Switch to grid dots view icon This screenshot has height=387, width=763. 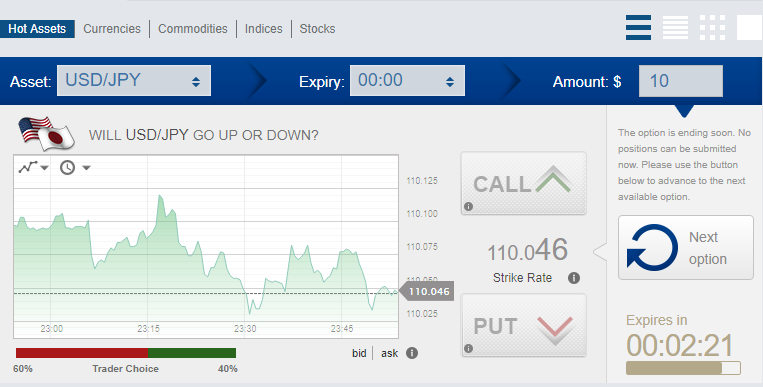coord(712,28)
